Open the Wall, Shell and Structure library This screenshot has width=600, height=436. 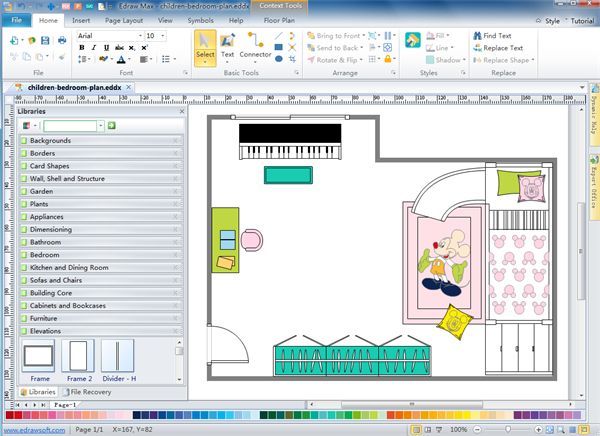click(x=101, y=178)
